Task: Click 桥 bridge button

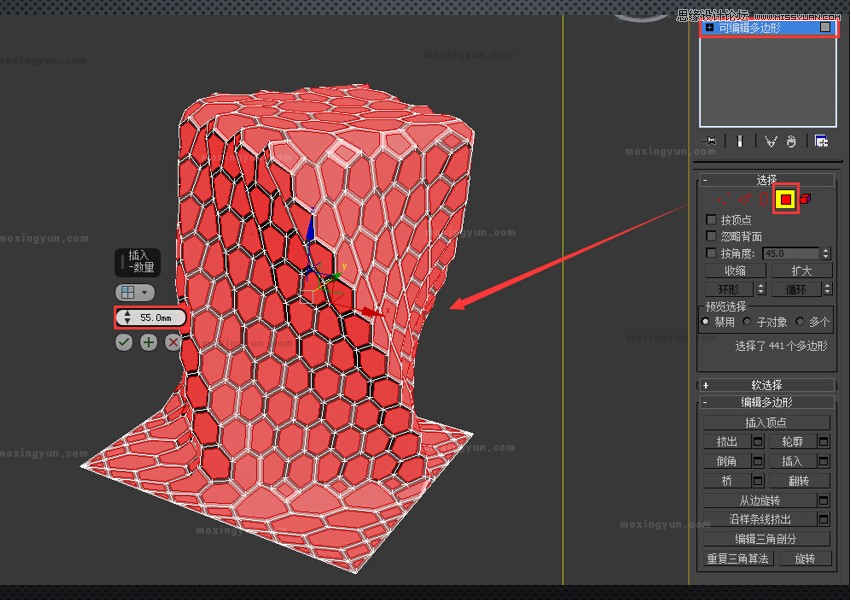Action: click(727, 480)
